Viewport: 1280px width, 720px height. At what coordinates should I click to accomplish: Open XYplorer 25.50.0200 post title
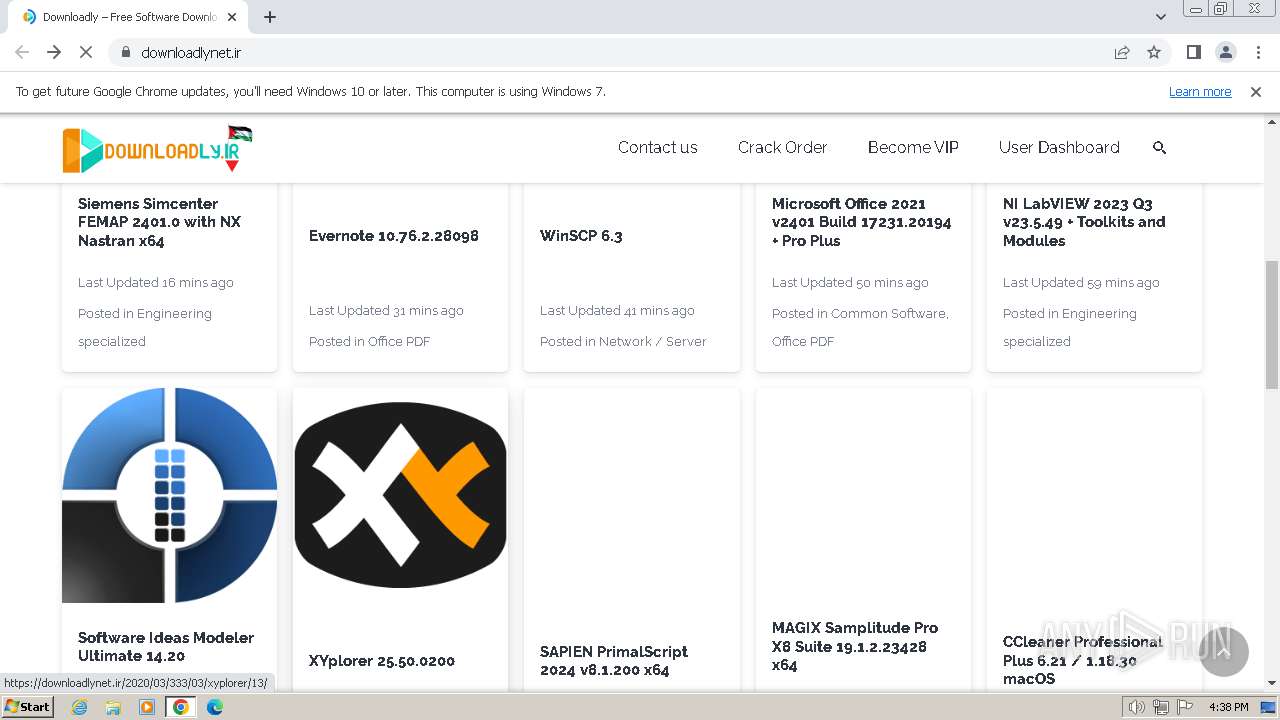pos(382,661)
